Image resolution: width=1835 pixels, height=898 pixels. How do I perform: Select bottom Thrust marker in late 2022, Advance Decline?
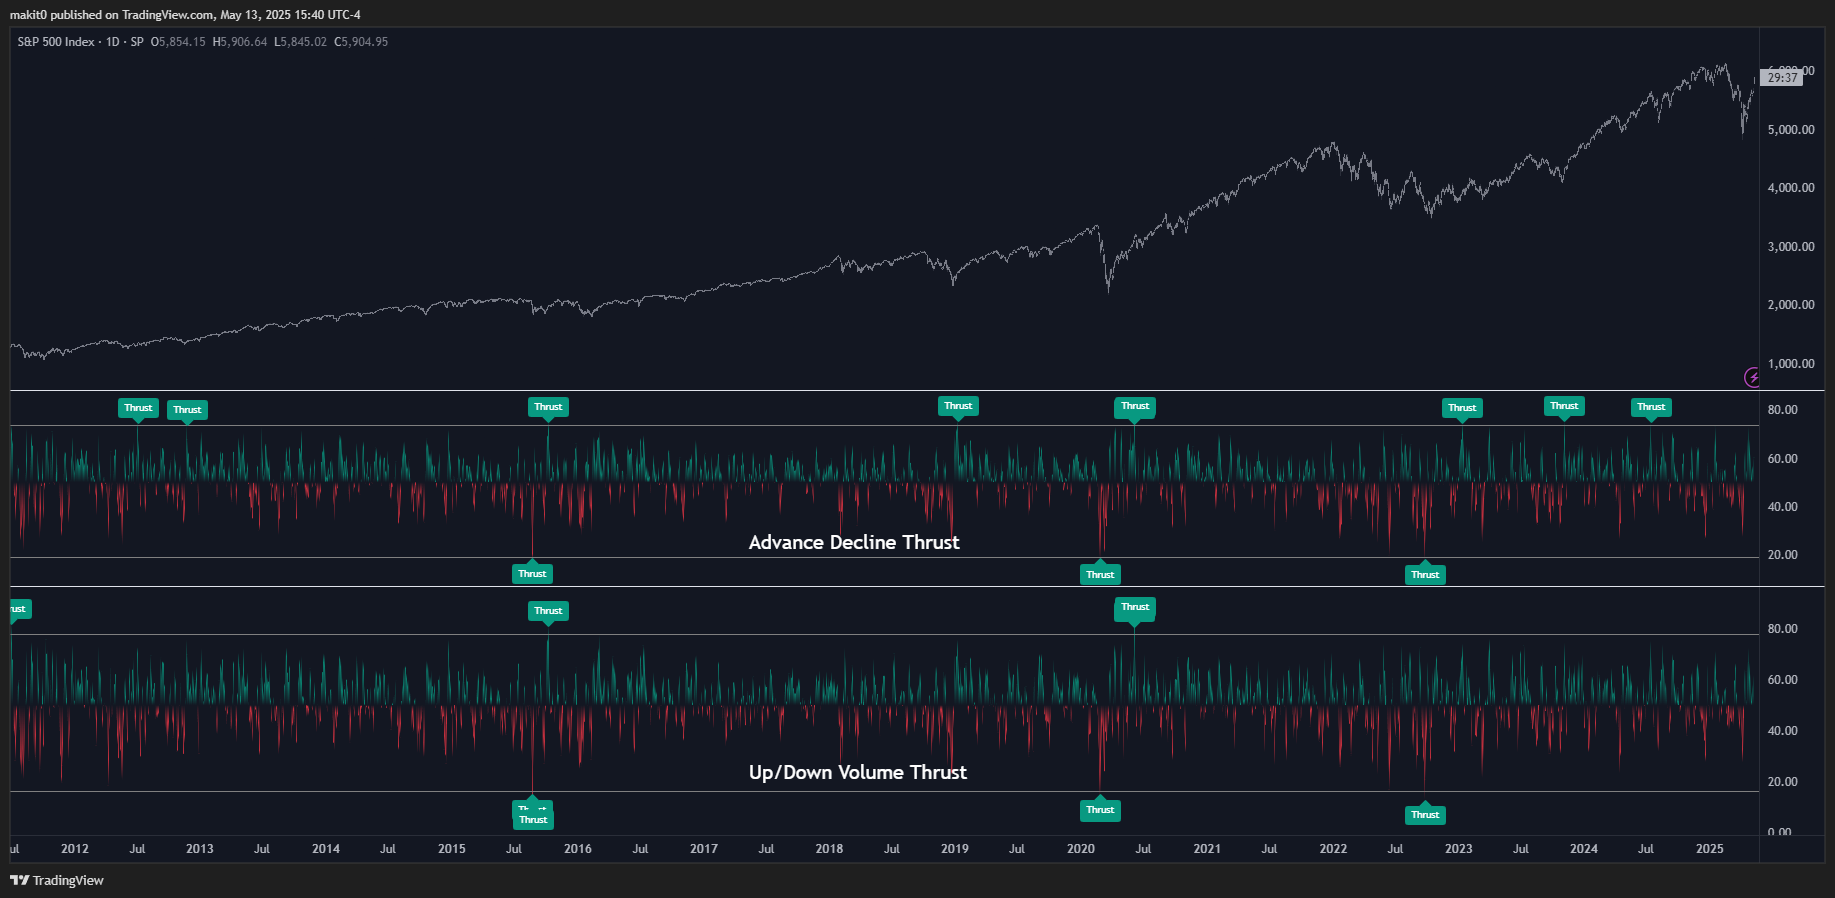coord(1425,575)
